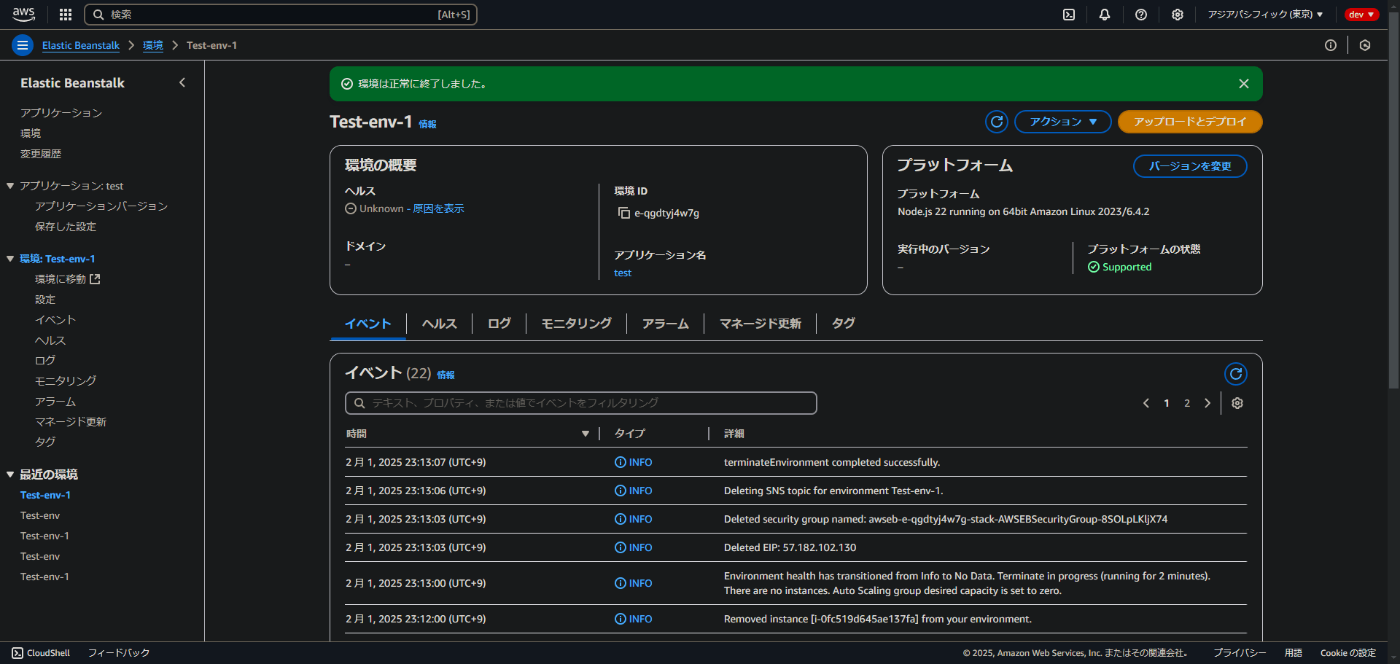Open マネージド更新 in sidebar
1400x664 pixels.
pos(70,422)
